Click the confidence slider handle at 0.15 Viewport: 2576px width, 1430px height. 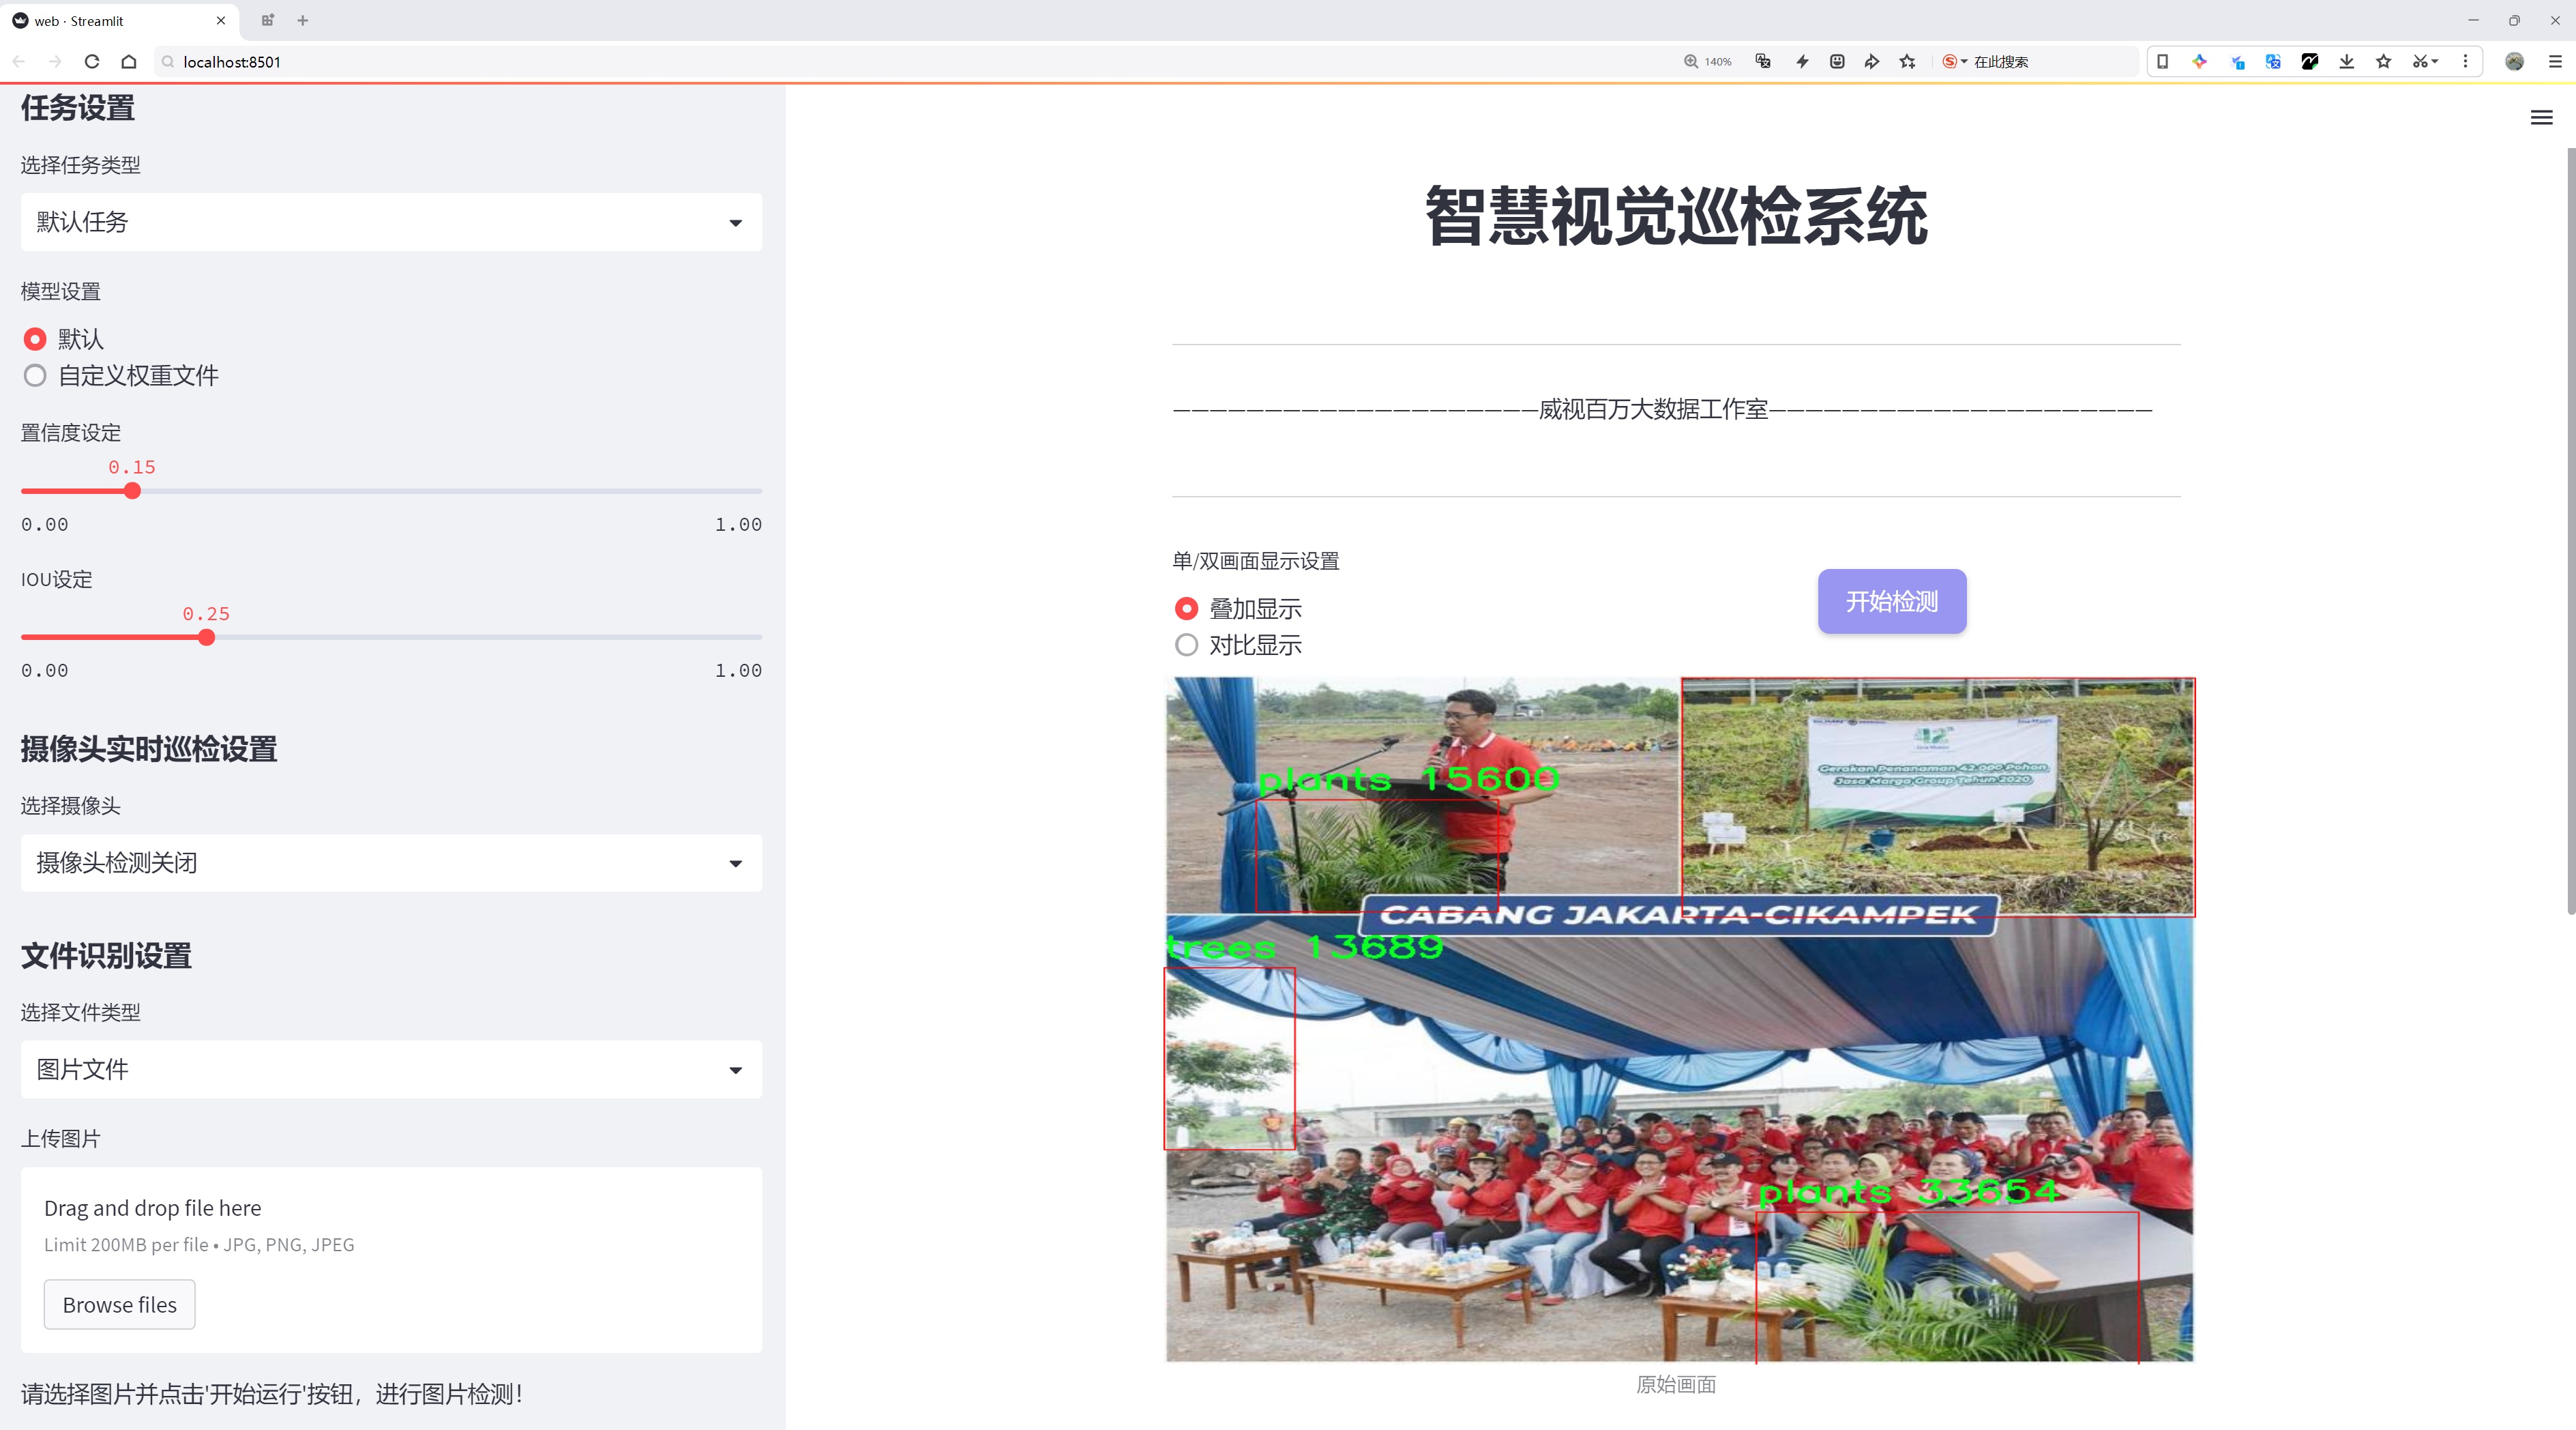point(132,491)
